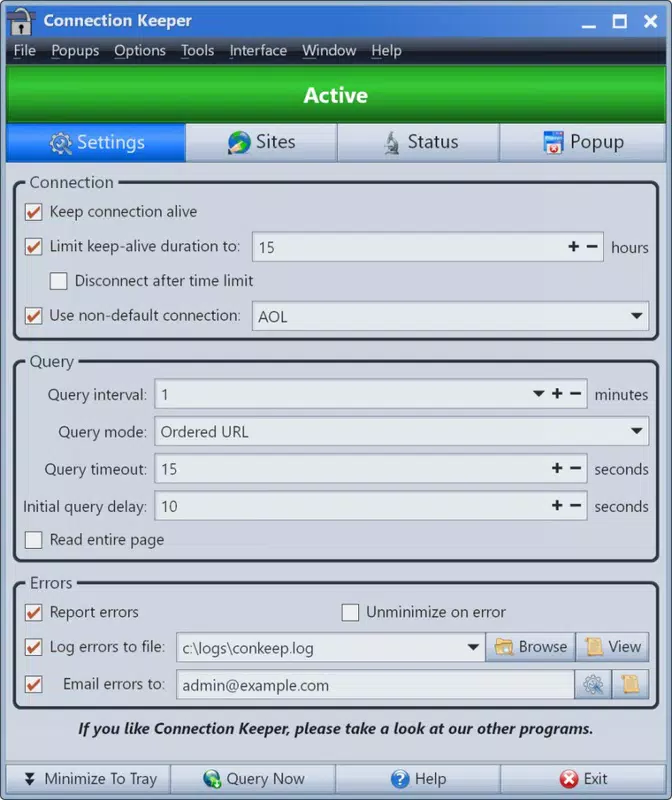This screenshot has width=672, height=800.
Task: Click the Query Now button
Action: pos(253,779)
